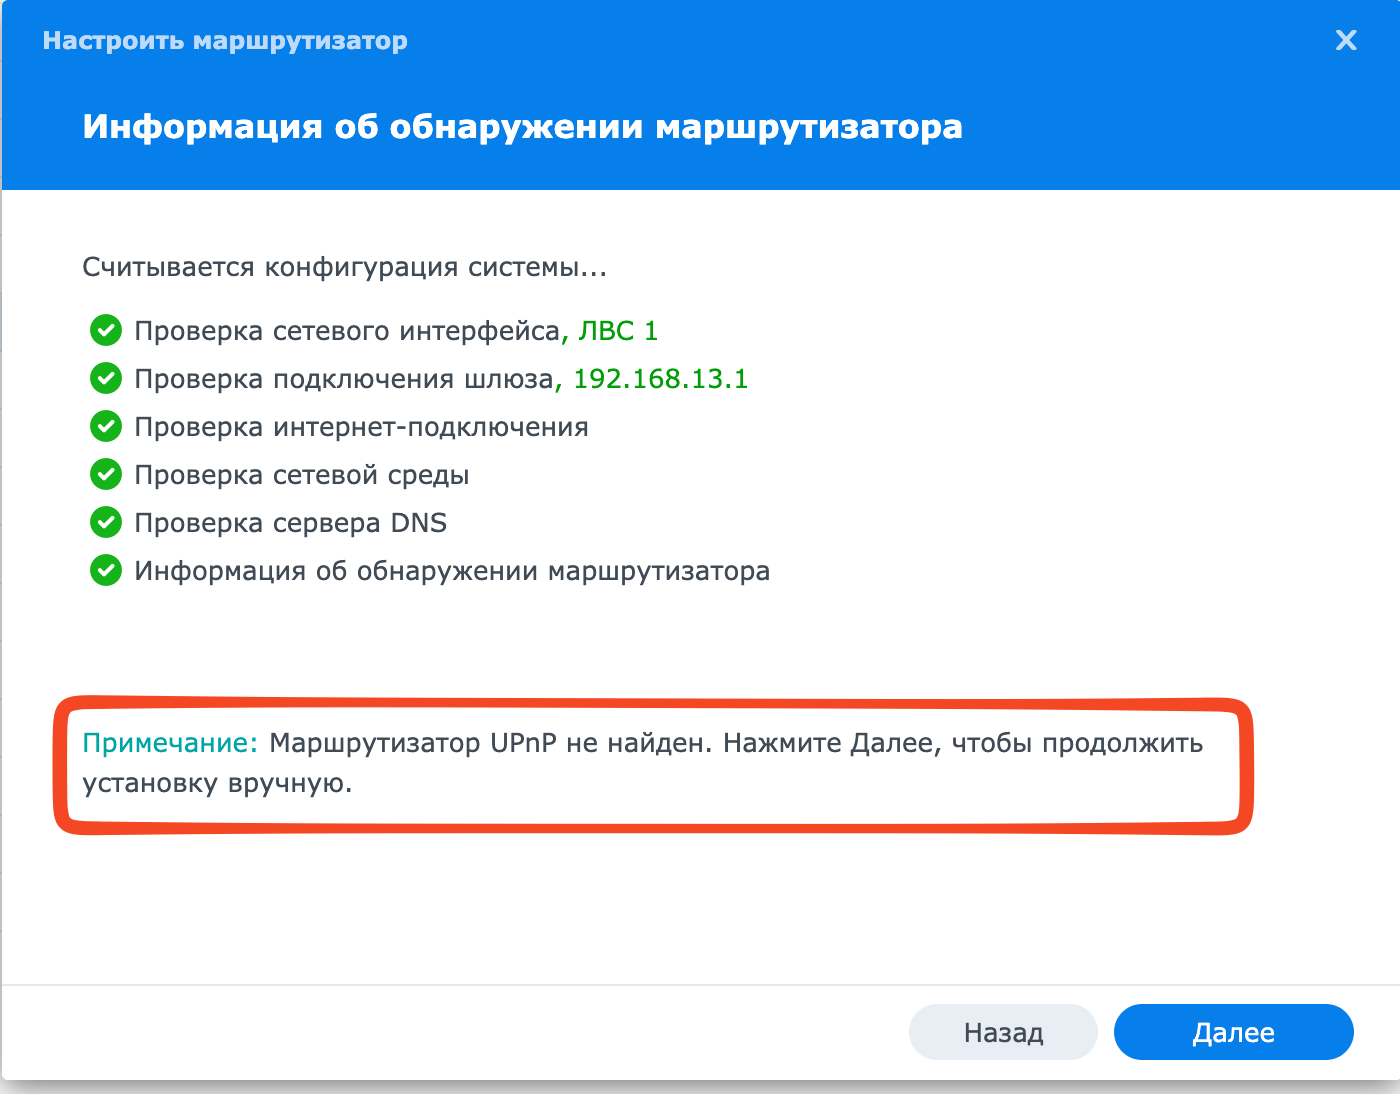Click the Считывается конфигурация системы status line
Viewport: 1400px width, 1094px height.
[x=344, y=267]
